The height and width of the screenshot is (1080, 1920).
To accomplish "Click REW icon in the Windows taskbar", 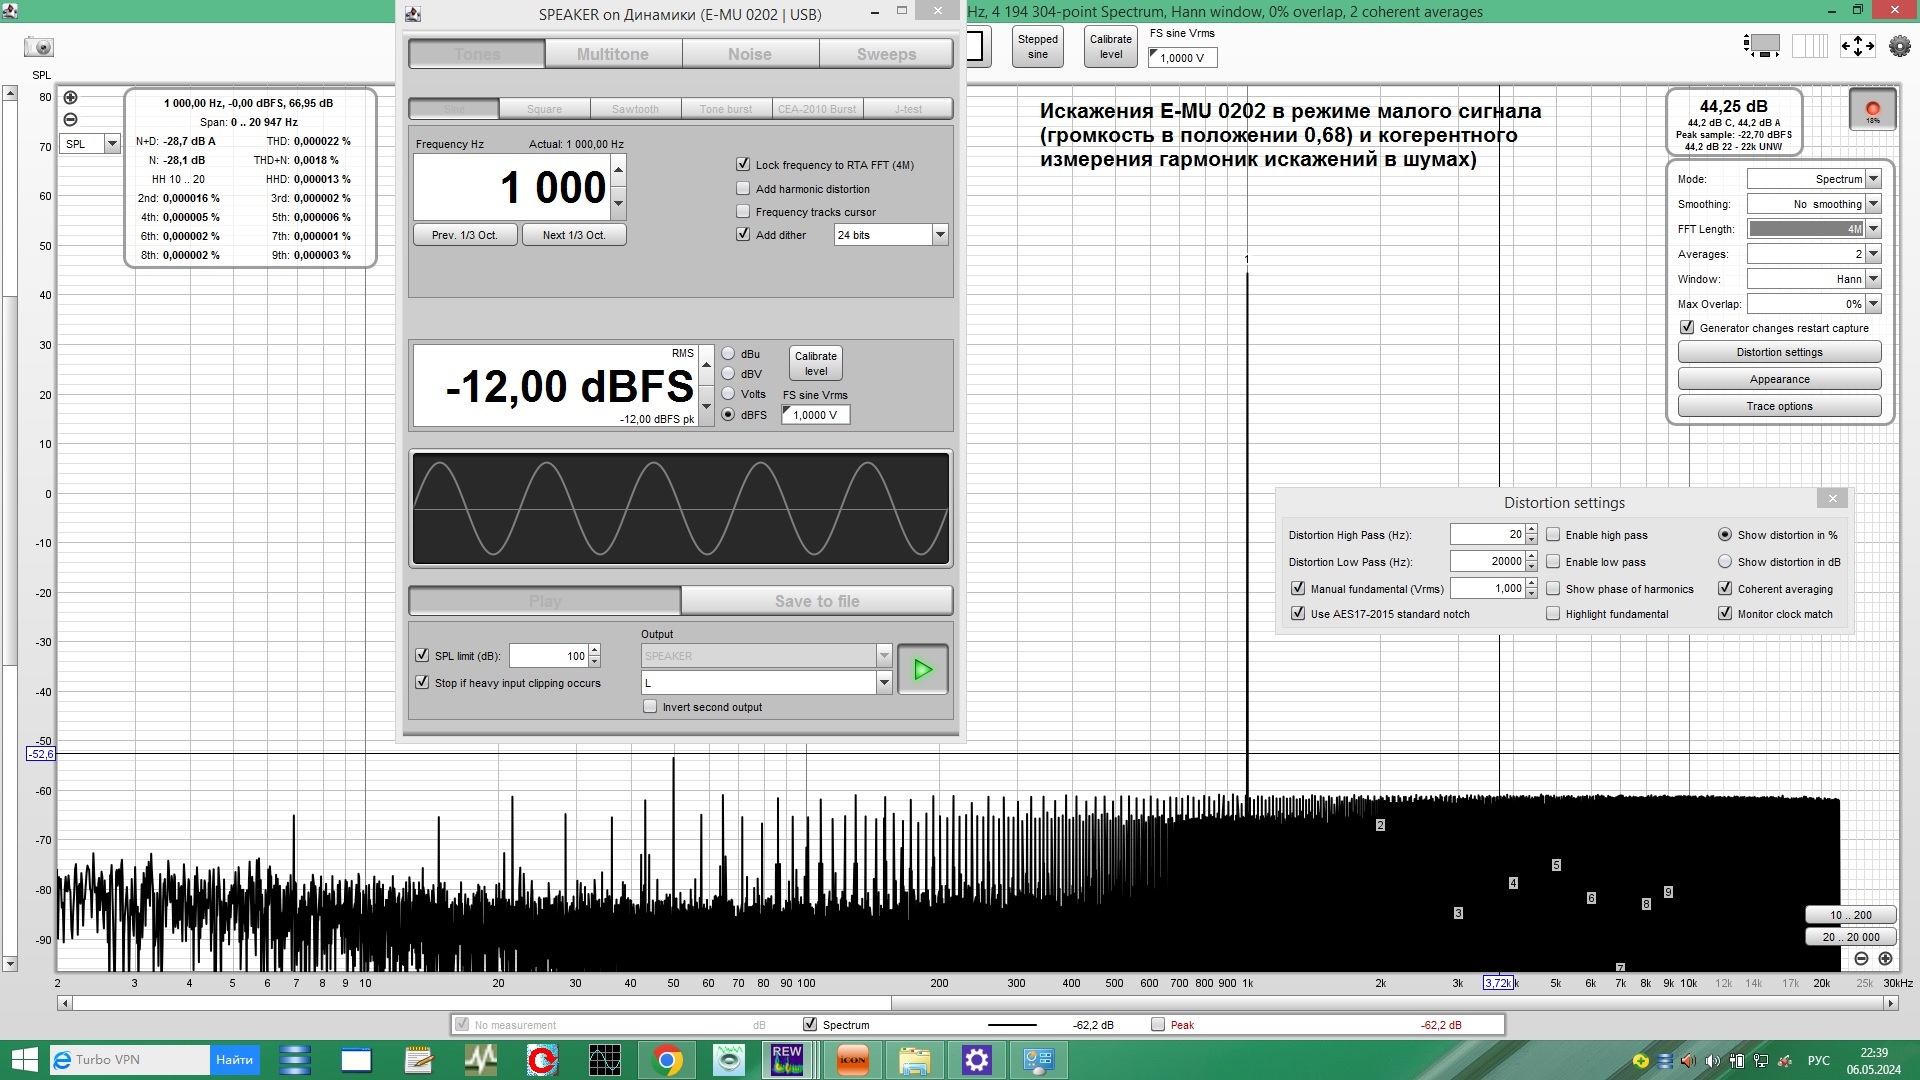I will [x=787, y=1060].
